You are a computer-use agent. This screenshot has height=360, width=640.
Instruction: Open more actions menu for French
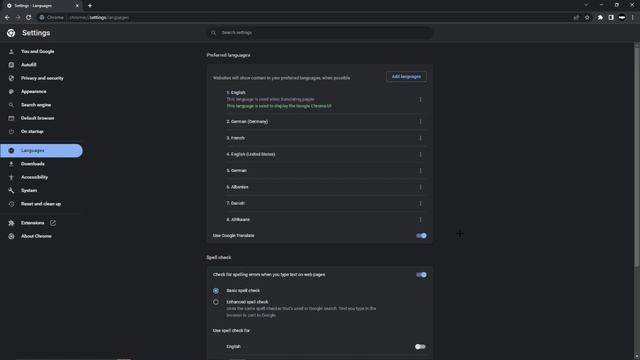420,138
